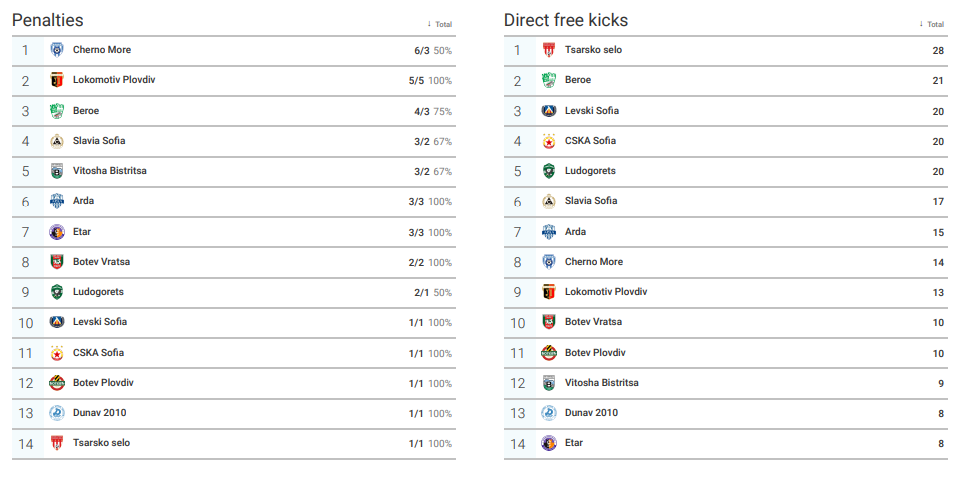
Task: Select Botev Plovdiv crest in Direct free kicks
Action: 549,353
